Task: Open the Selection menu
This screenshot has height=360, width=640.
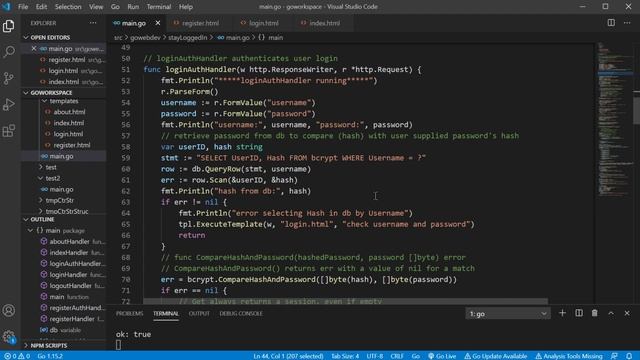Action: tap(68, 7)
